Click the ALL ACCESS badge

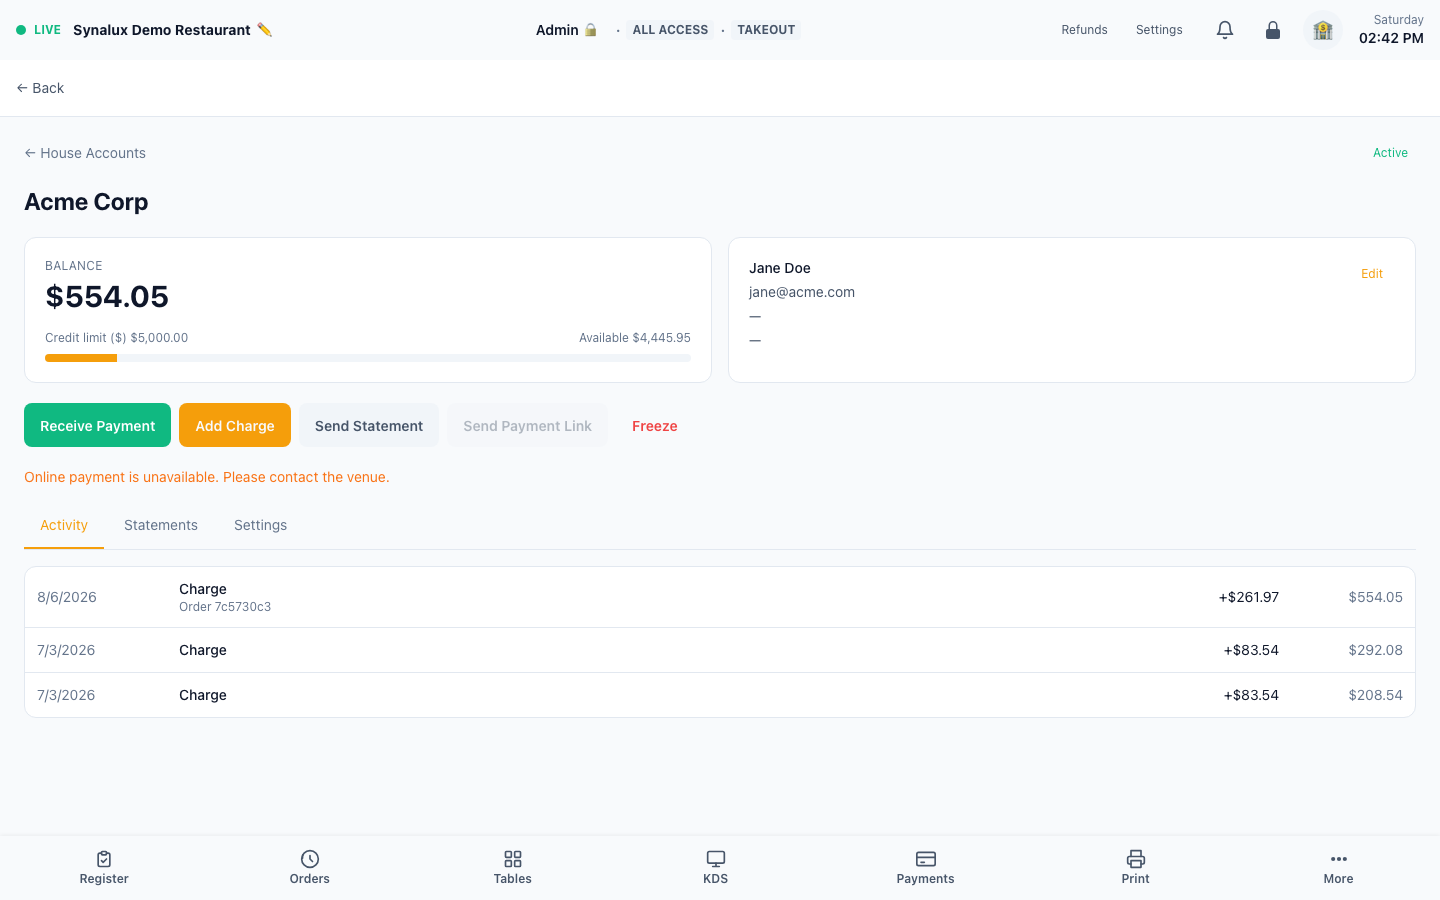pos(670,30)
